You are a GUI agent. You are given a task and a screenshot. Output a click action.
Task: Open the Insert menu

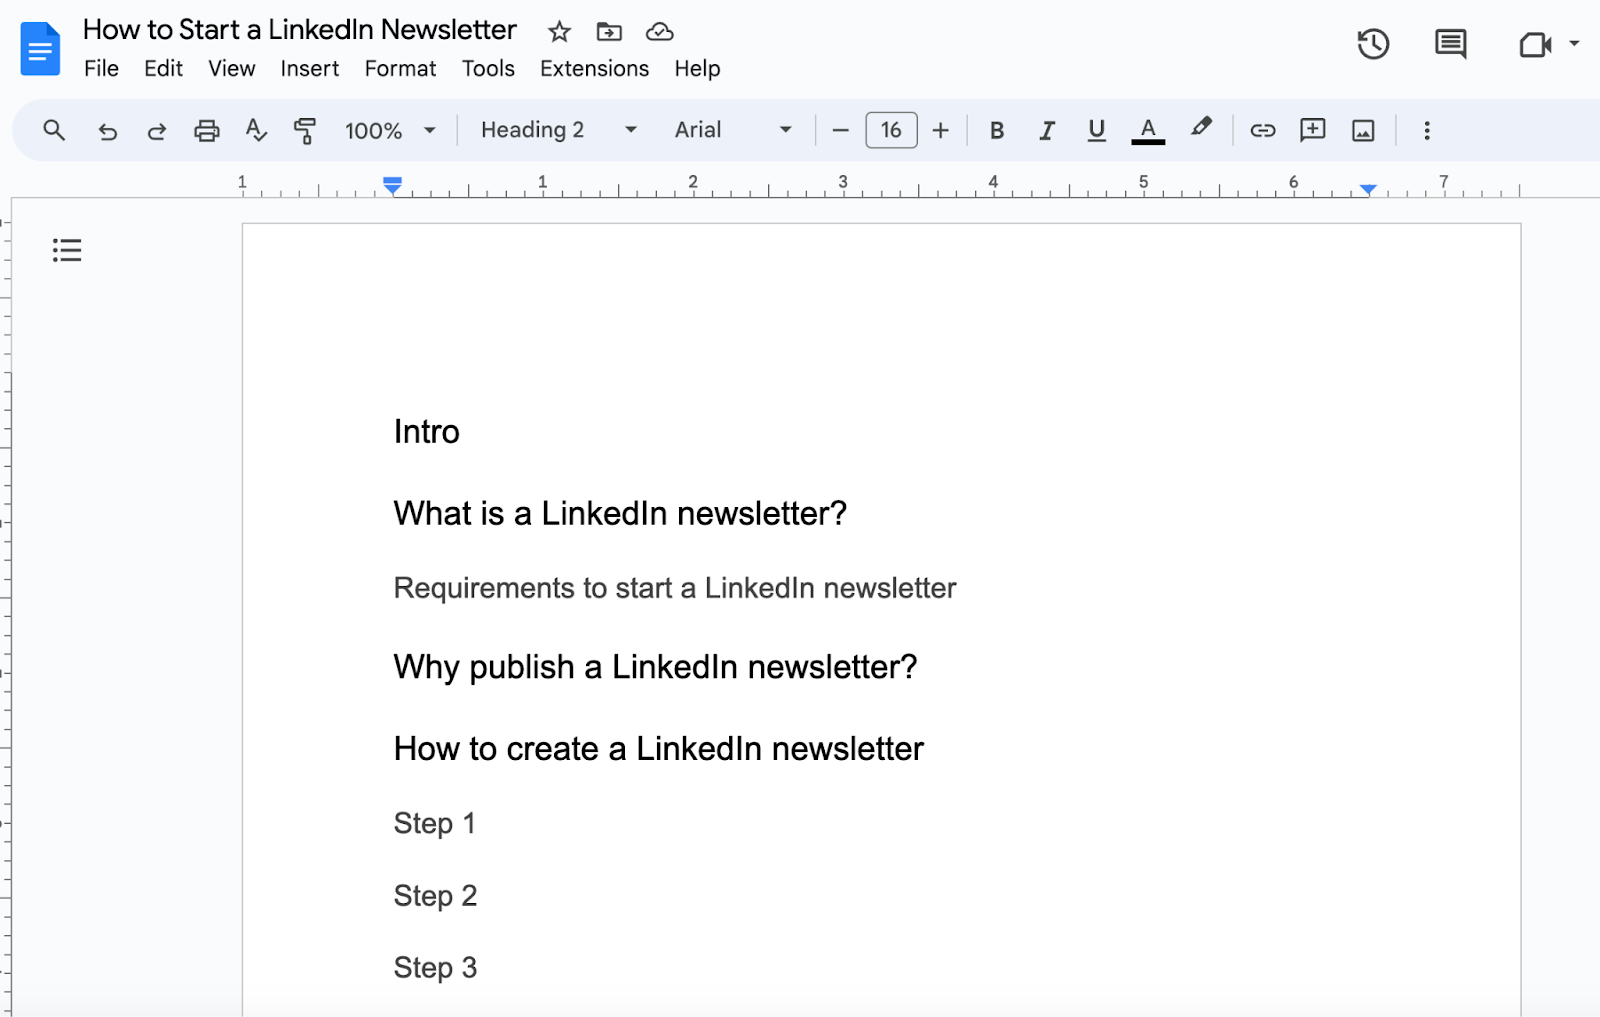point(309,69)
